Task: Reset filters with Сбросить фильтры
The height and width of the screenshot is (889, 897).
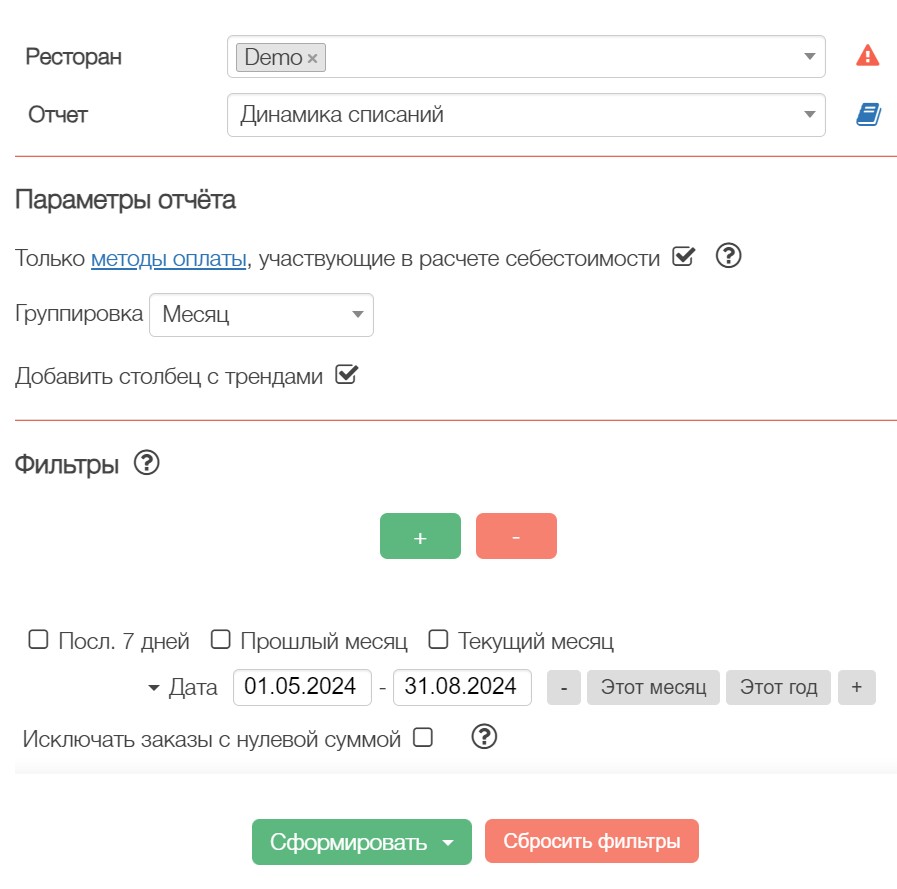Action: click(x=591, y=842)
